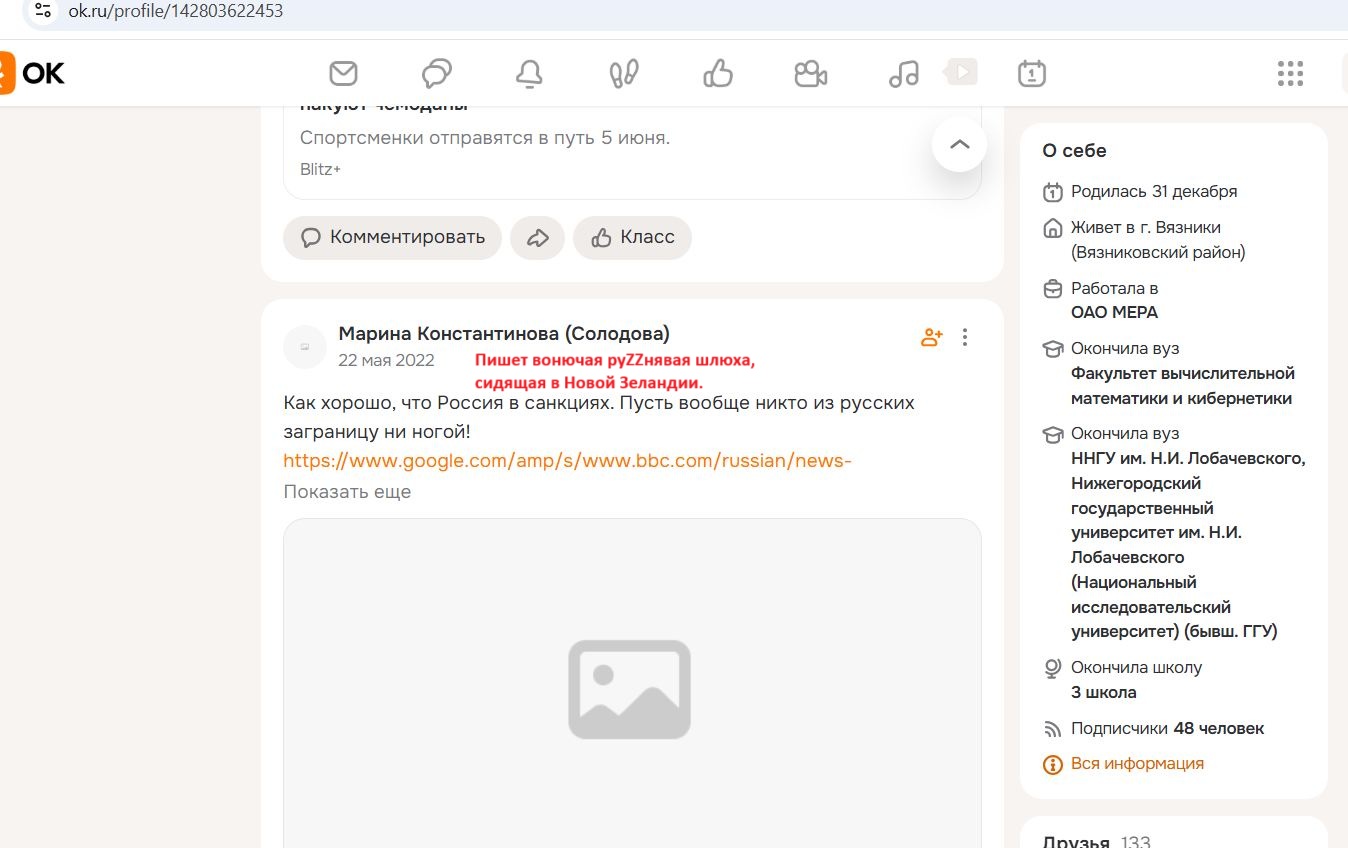The image size is (1348, 848).
Task: Open the Music notes icon
Action: point(904,73)
